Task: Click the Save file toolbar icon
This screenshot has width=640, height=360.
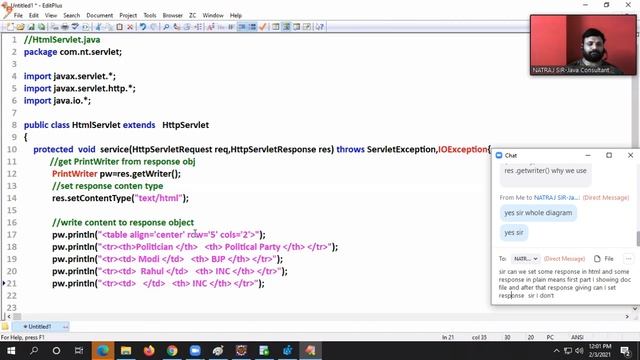Action: tap(31, 27)
